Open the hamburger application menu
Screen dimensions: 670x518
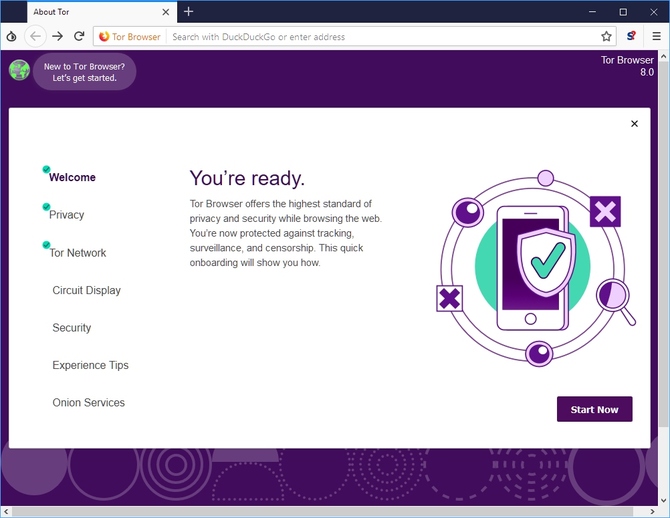coord(656,36)
